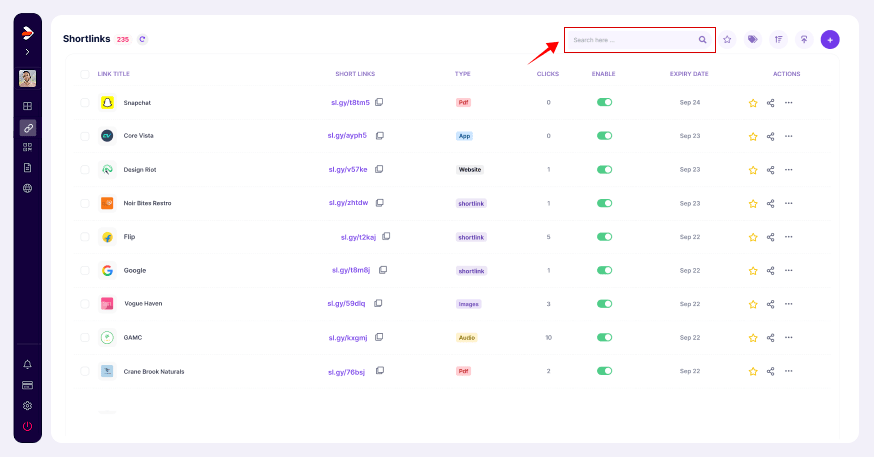Open more actions menu for Flip

[788, 237]
